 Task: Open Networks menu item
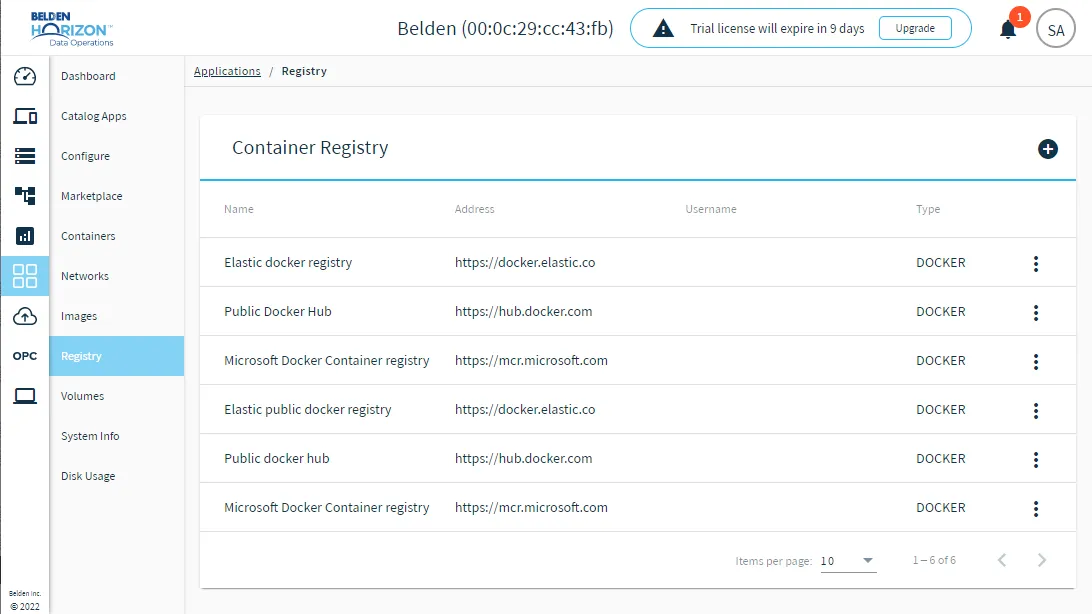point(84,276)
